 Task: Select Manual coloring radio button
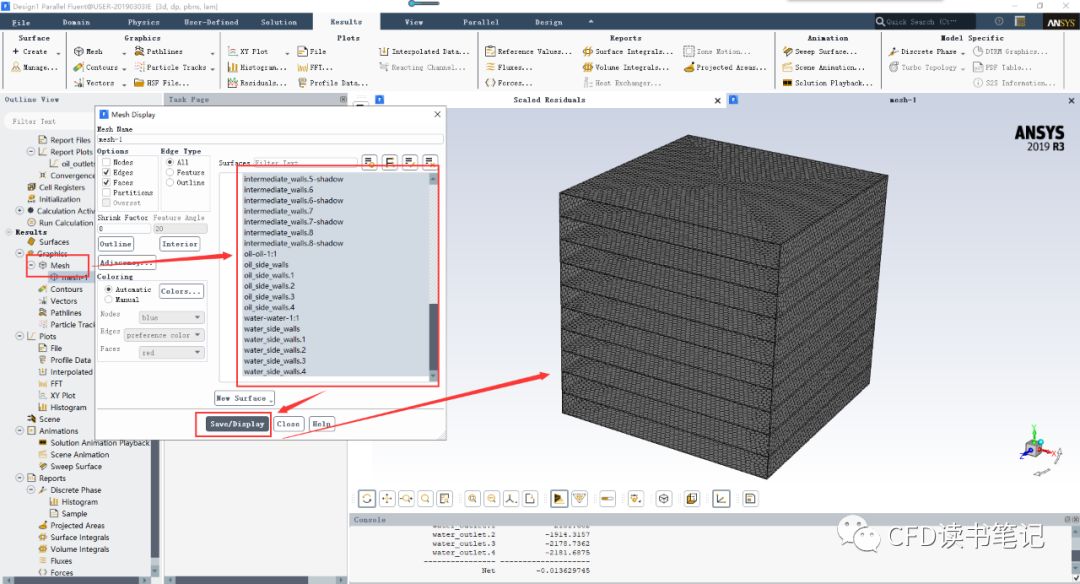coord(108,300)
